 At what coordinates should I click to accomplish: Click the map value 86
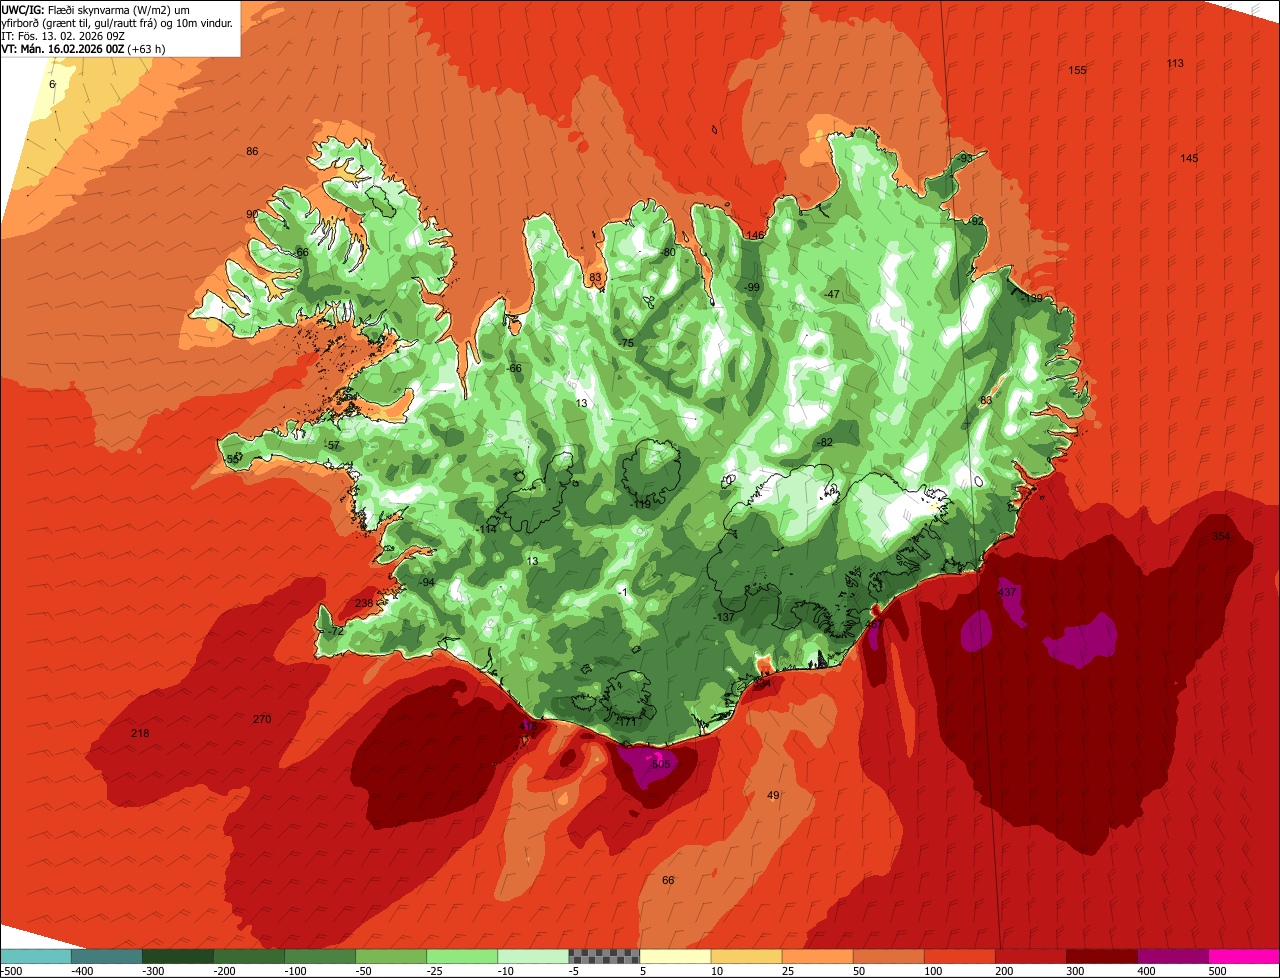[252, 151]
